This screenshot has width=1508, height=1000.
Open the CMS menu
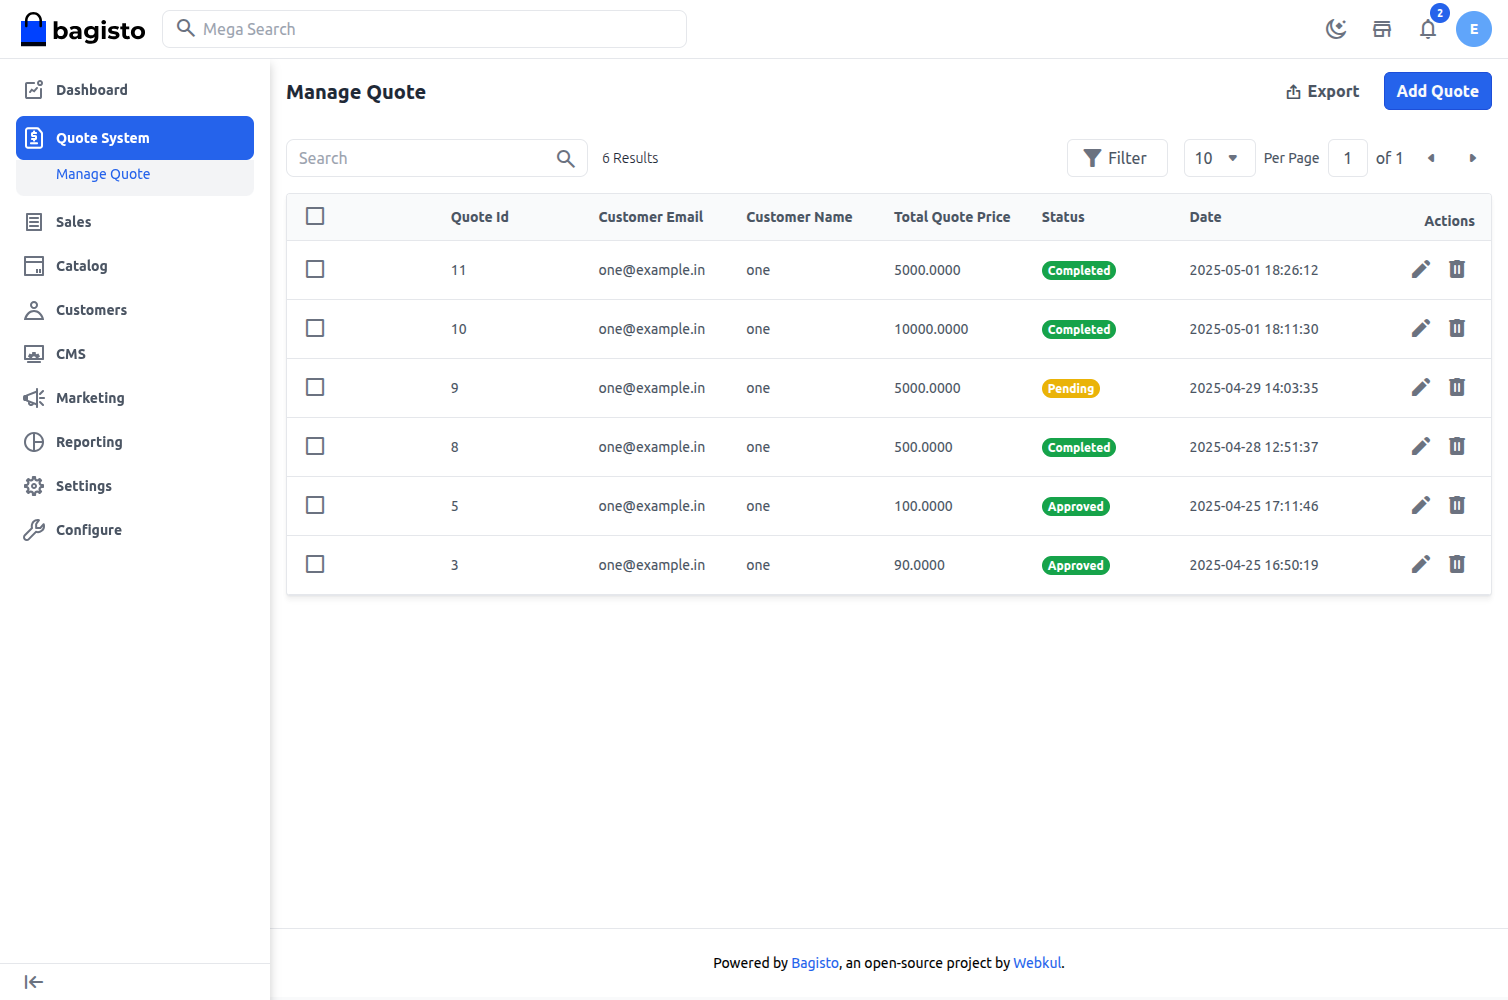click(x=135, y=354)
